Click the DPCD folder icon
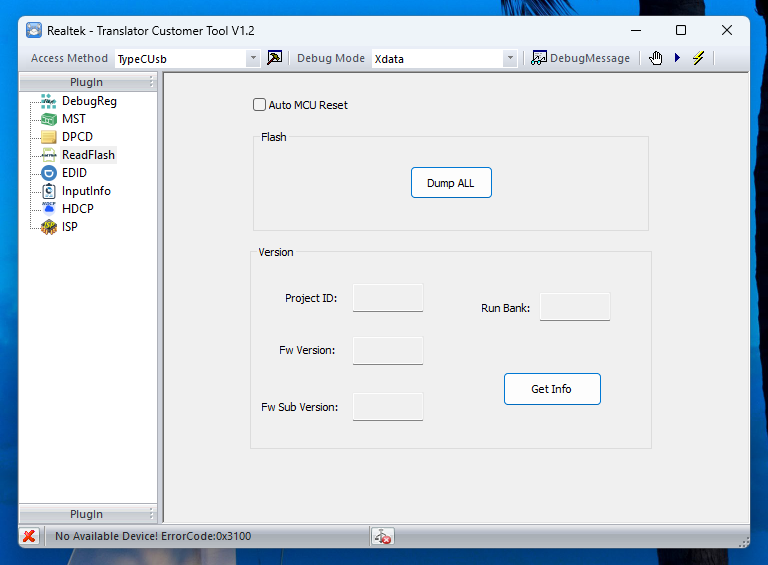The height and width of the screenshot is (565, 768). pos(48,137)
